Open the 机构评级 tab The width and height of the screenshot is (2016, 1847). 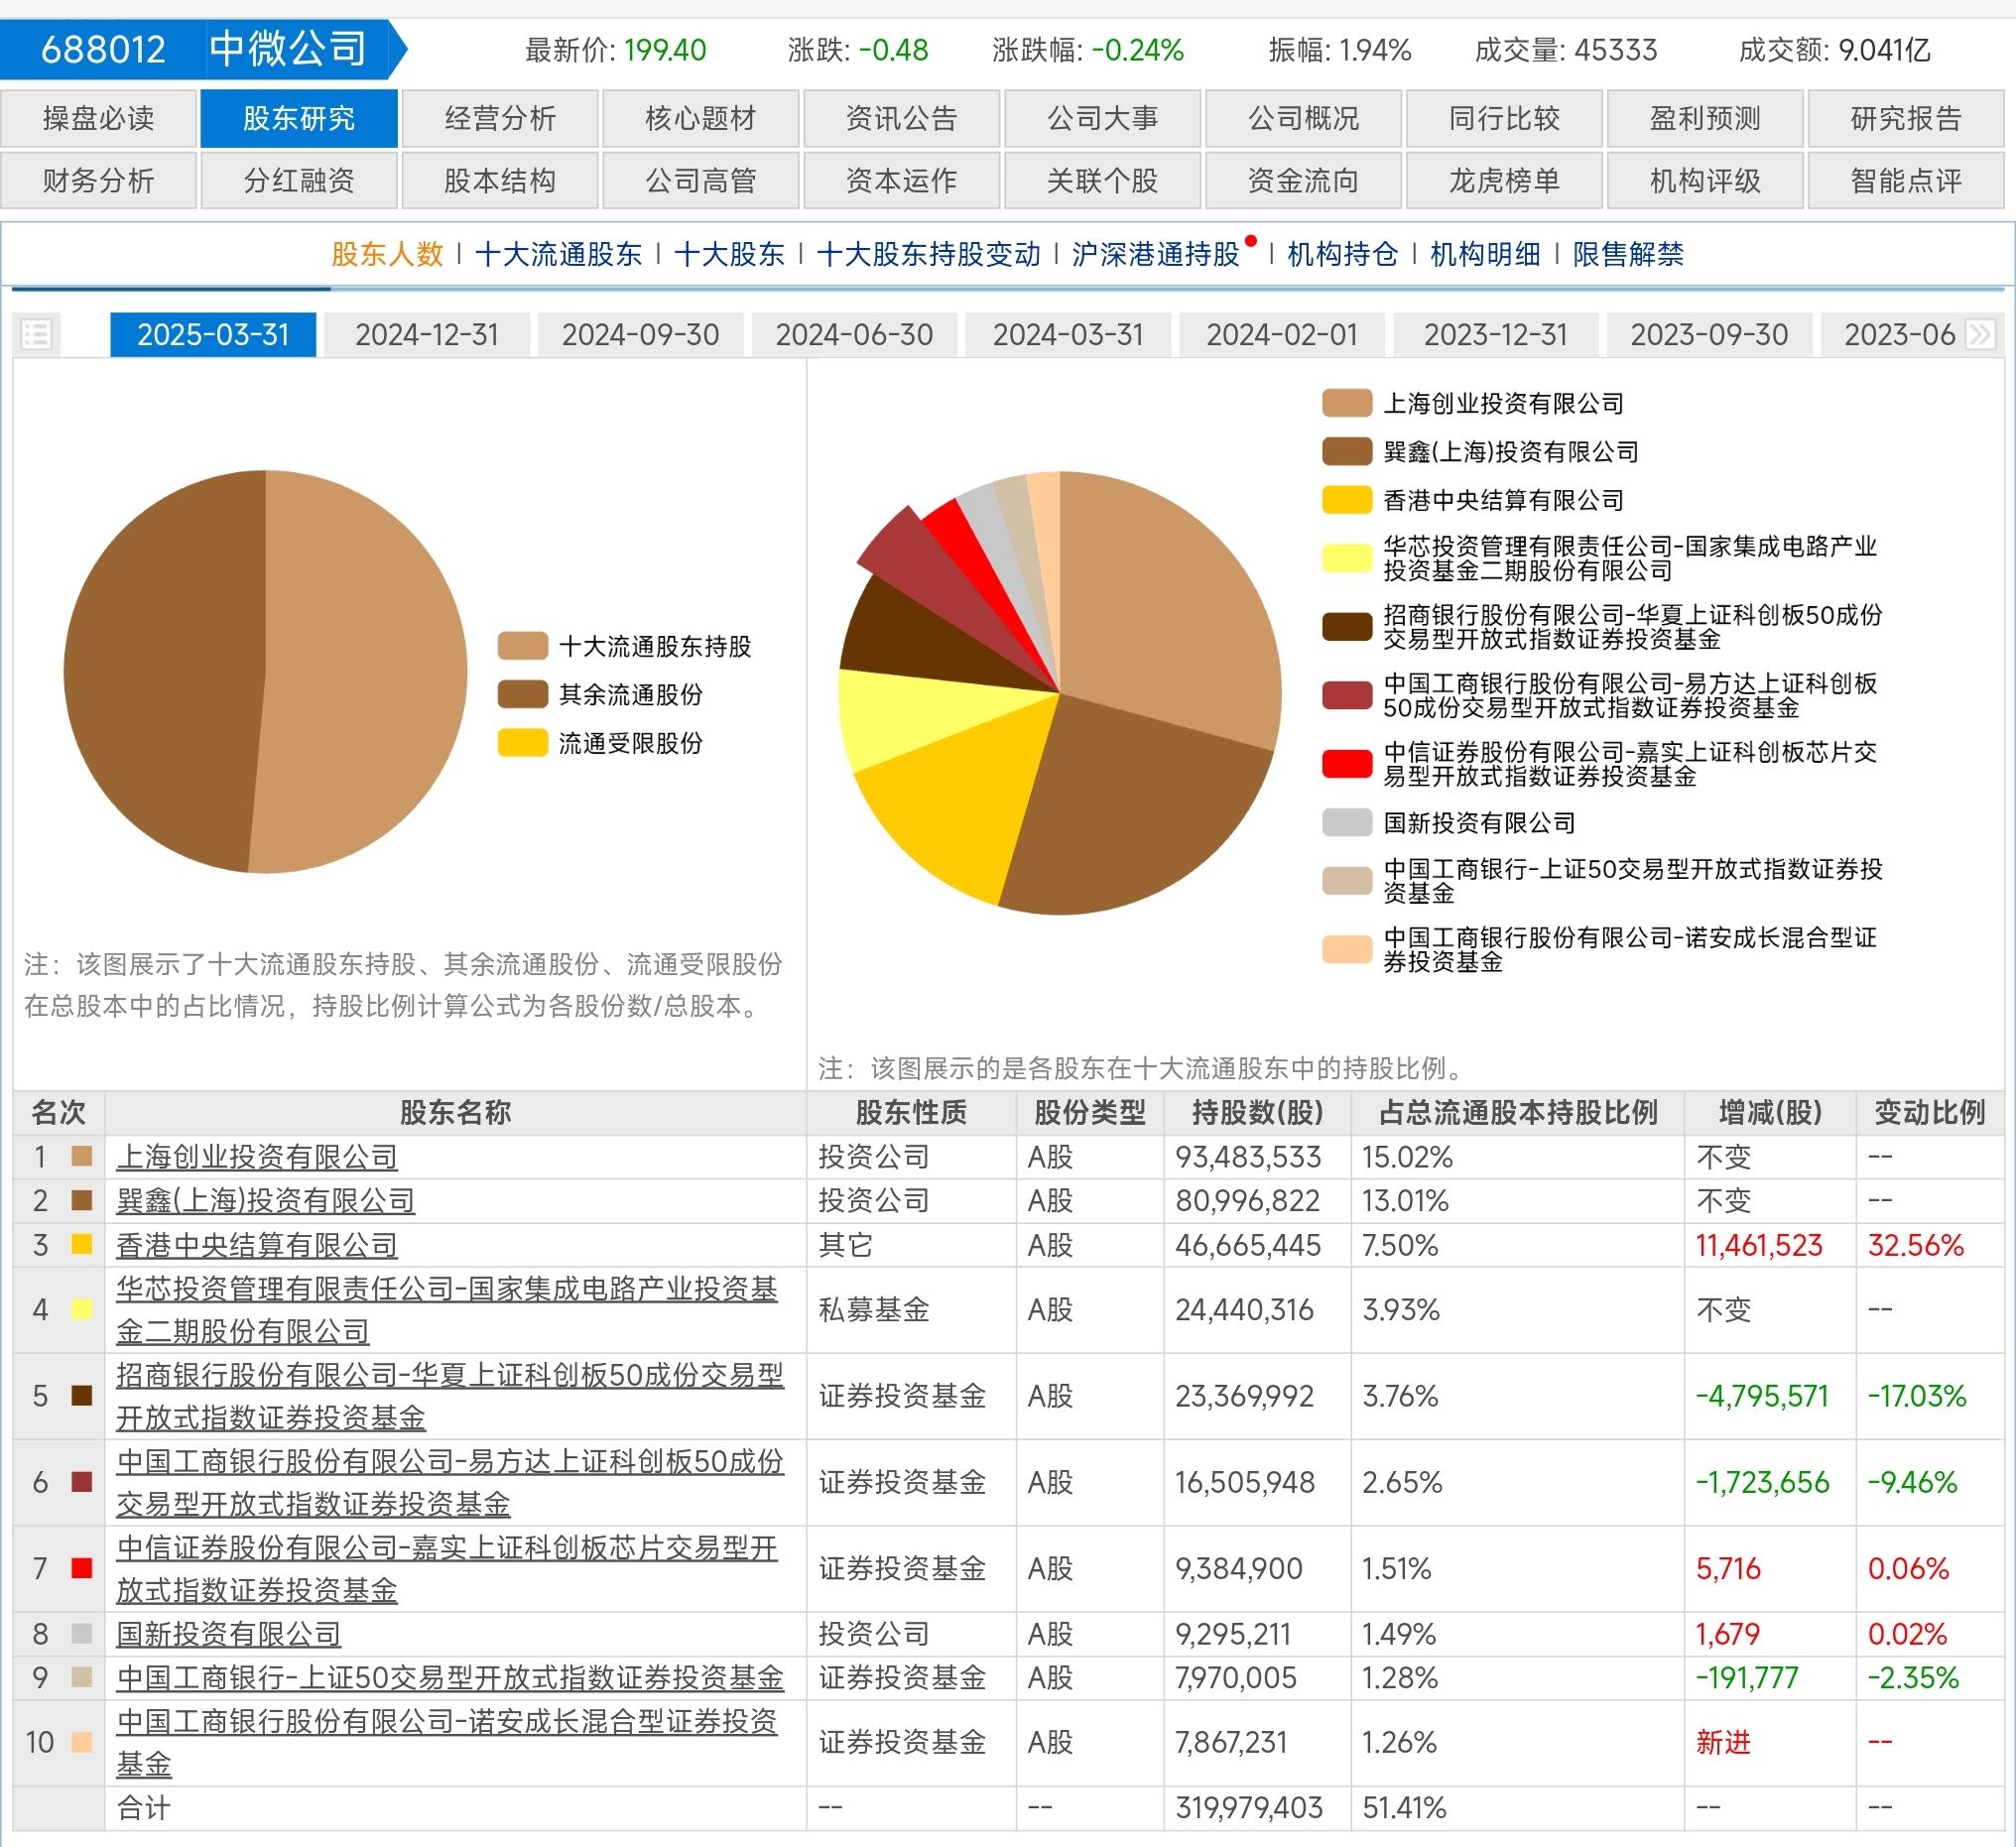[1705, 181]
